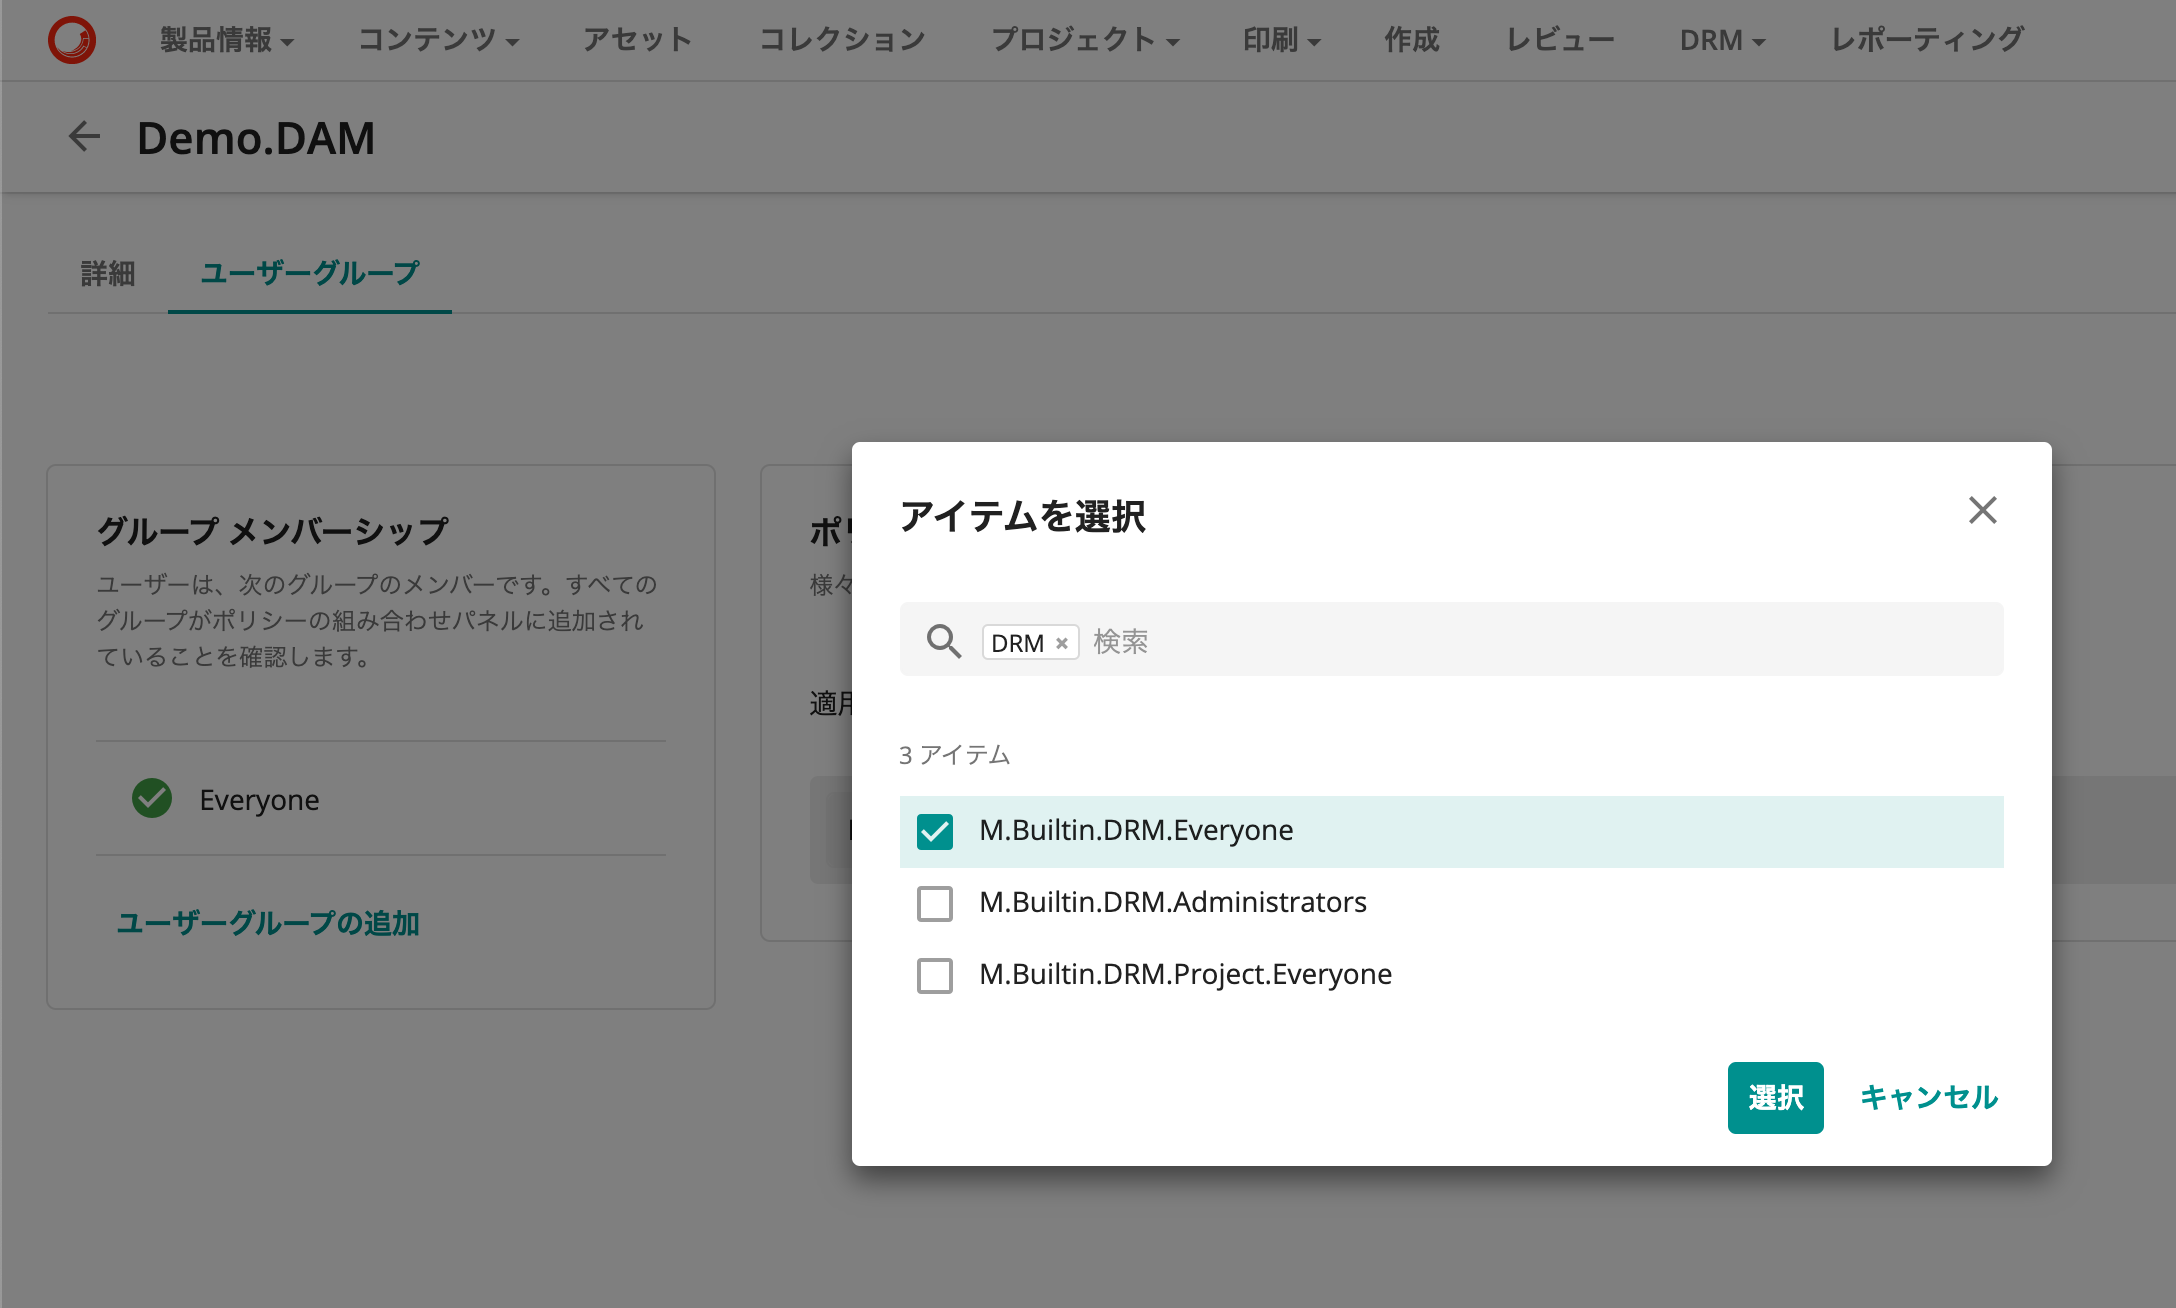2176x1308 pixels.
Task: Click the red Sitecore logo icon
Action: click(72, 40)
